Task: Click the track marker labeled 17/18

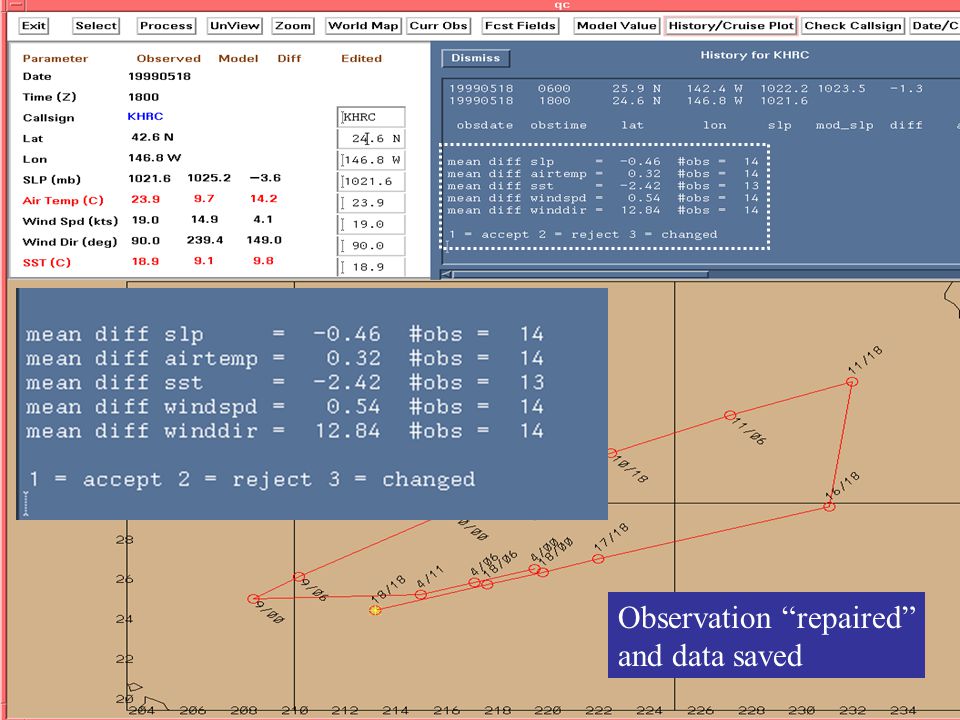Action: 598,558
